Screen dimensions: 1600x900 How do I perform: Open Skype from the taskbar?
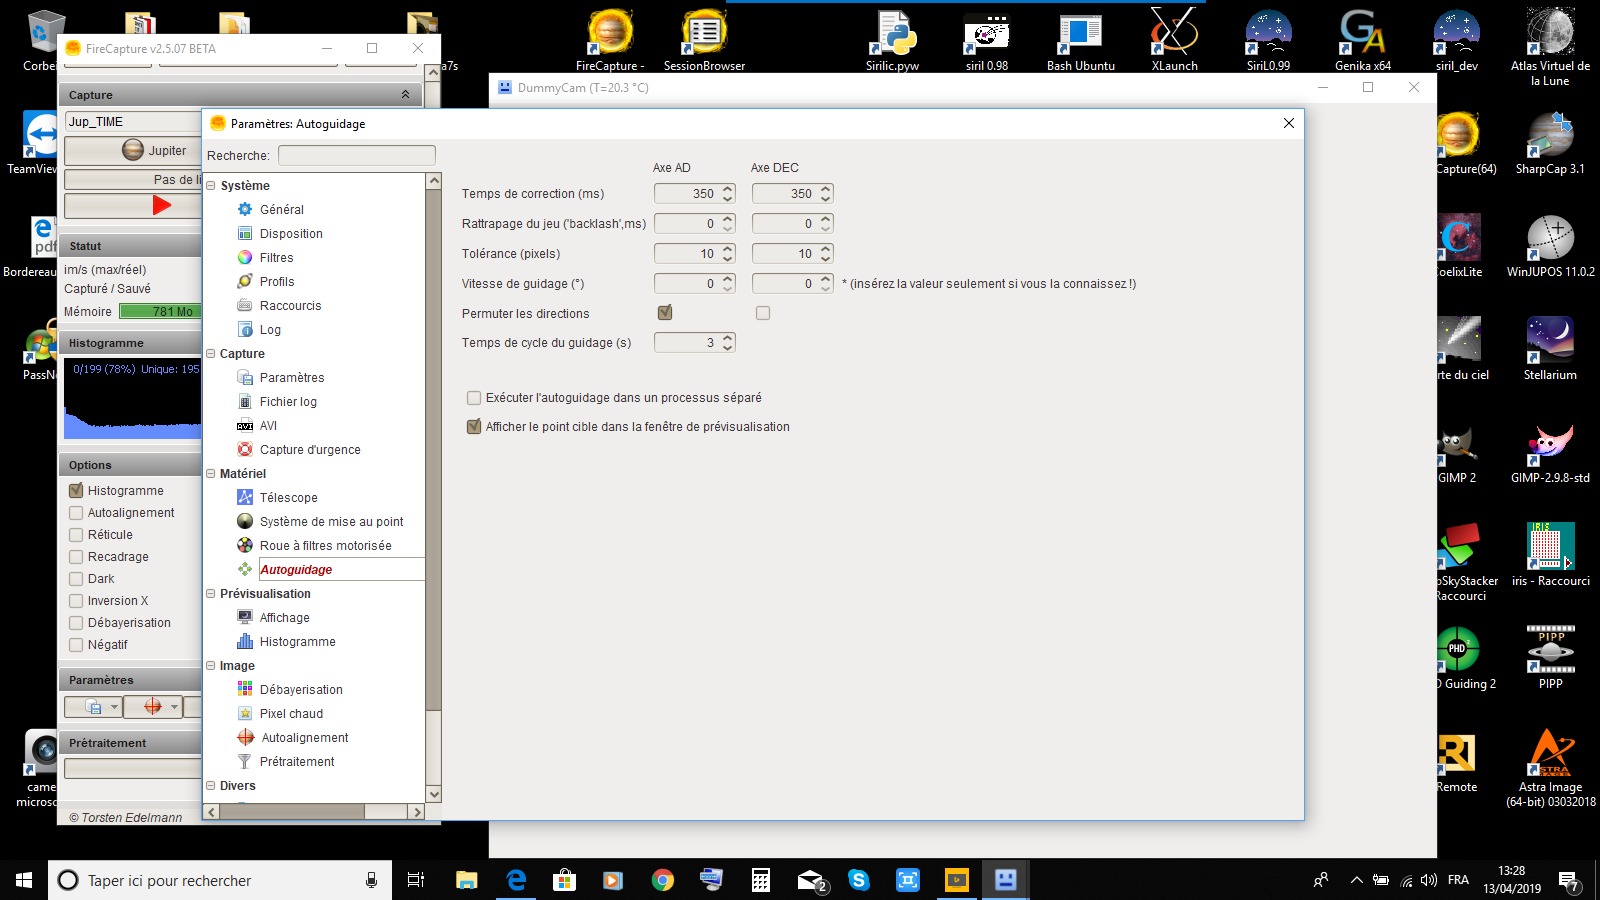click(858, 880)
